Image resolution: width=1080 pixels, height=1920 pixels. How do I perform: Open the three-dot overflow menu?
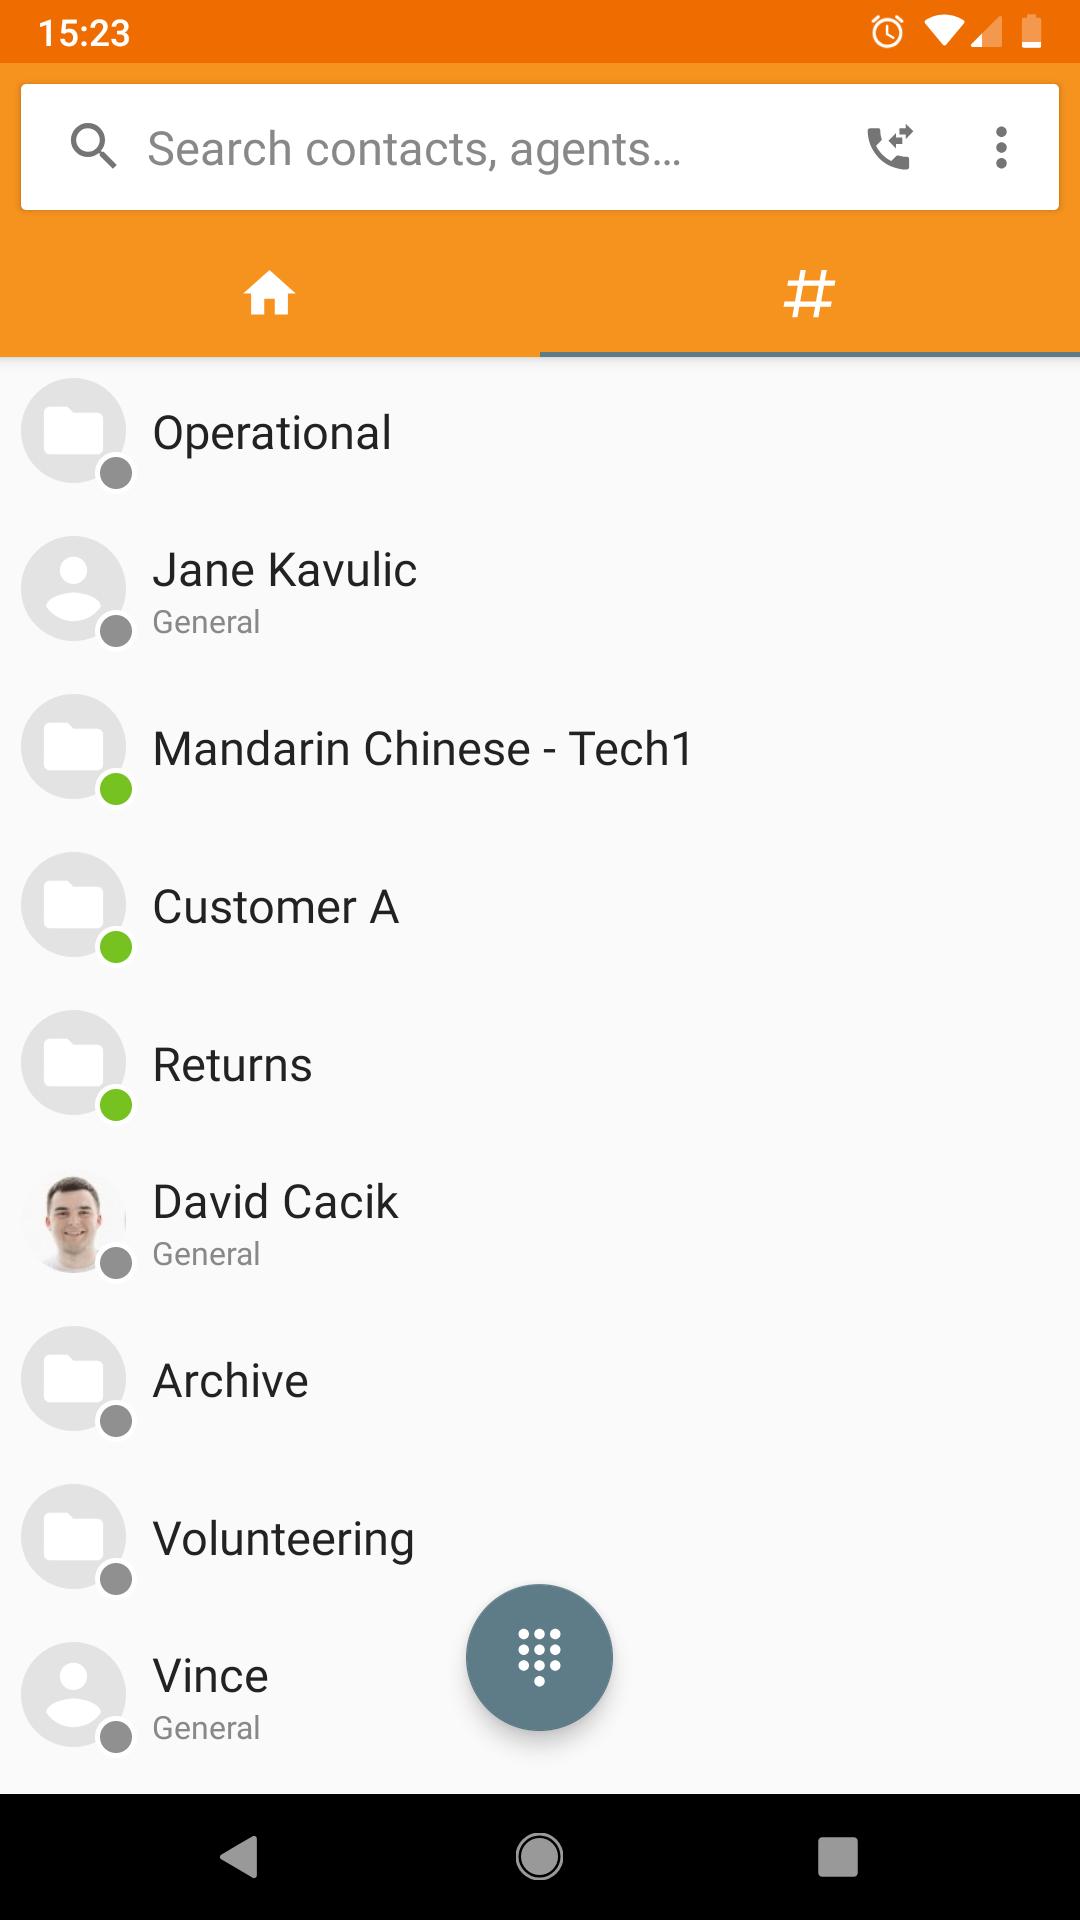(x=1001, y=148)
